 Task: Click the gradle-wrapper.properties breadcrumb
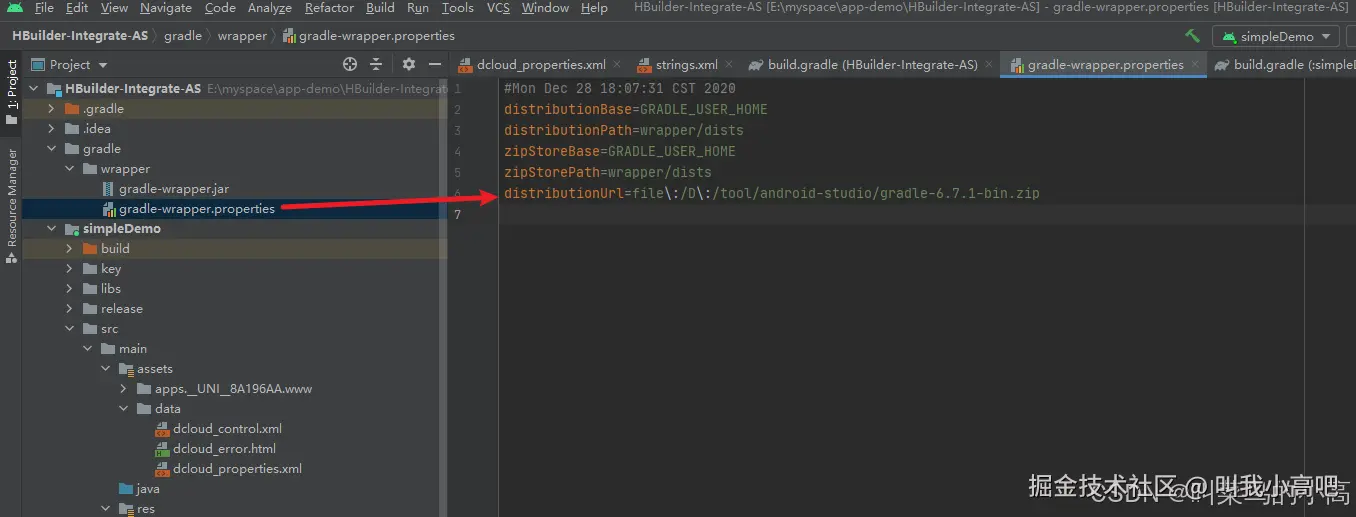[368, 36]
